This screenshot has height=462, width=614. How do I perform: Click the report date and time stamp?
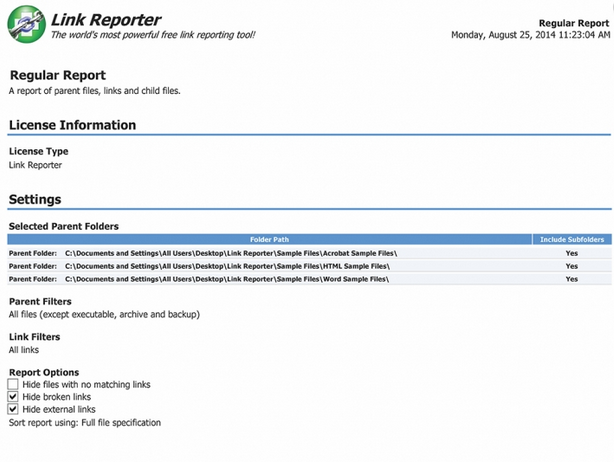click(x=531, y=34)
